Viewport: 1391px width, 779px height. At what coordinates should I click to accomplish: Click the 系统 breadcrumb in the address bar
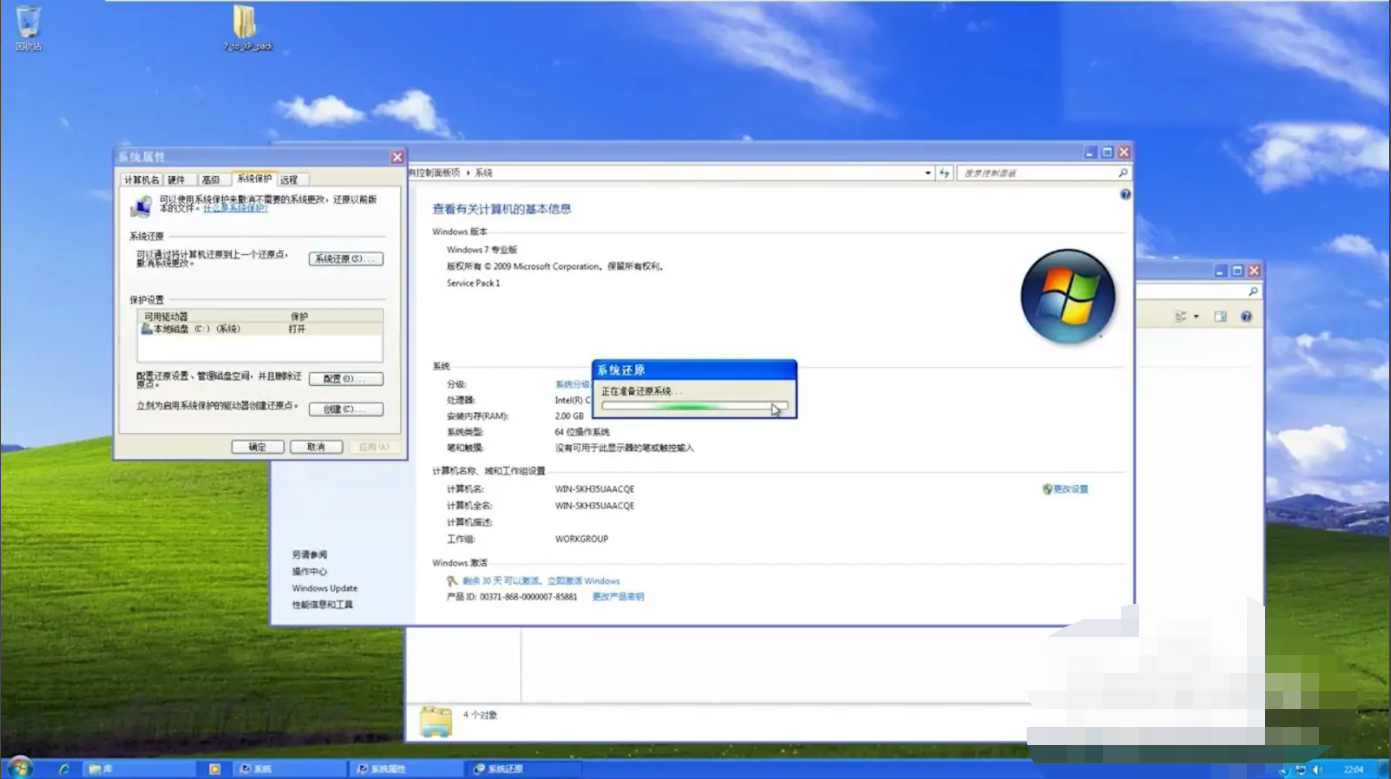tap(484, 173)
